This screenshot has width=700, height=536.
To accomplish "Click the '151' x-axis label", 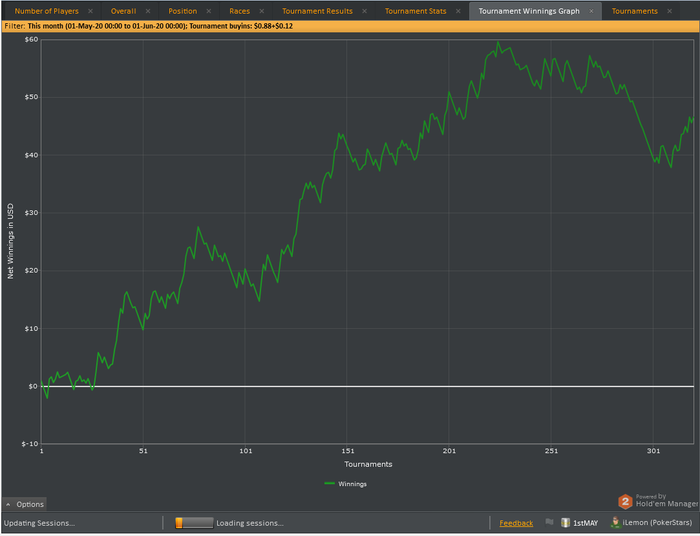I will point(347,451).
